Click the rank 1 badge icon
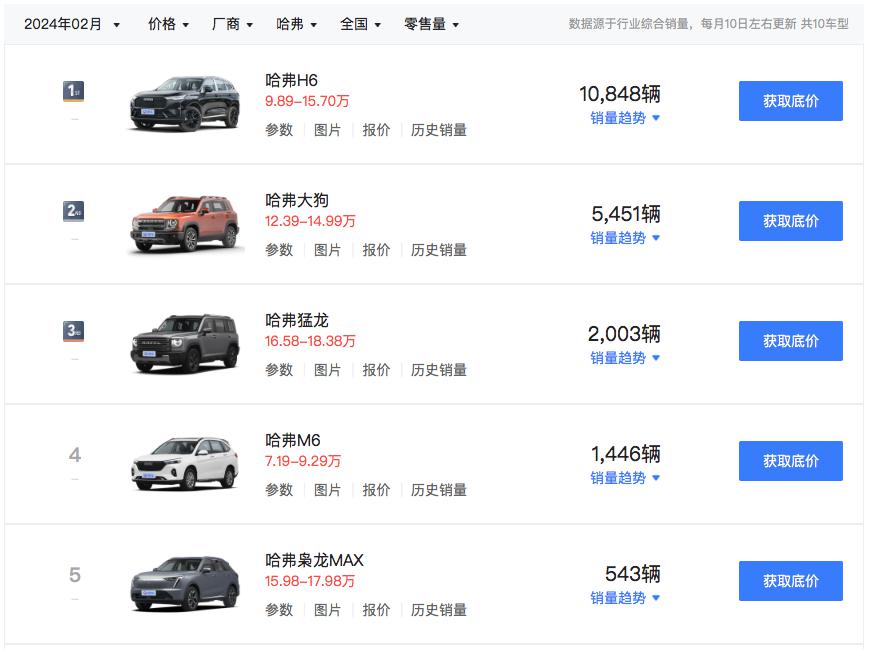This screenshot has height=649, width=869. click(74, 92)
